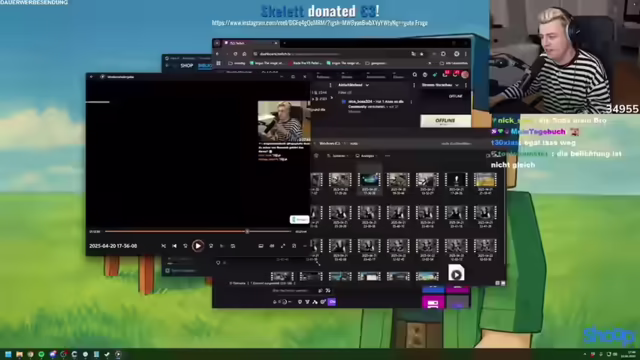
Task: Bookmark the page with the star icon
Action: [x=422, y=54]
